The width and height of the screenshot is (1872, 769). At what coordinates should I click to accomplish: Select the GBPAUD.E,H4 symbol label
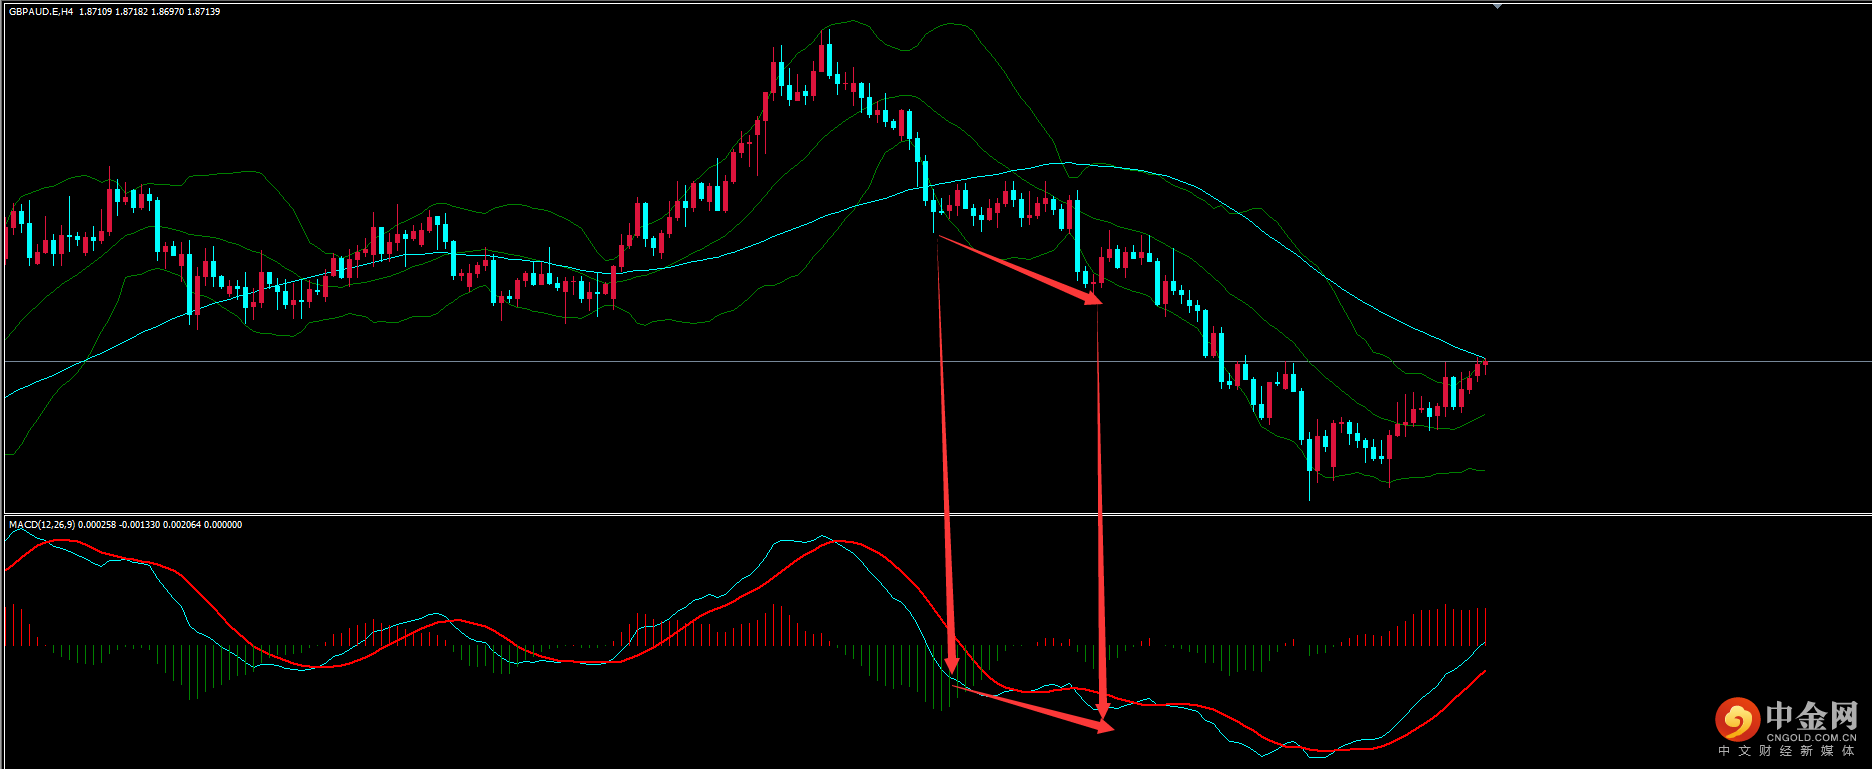(x=41, y=12)
